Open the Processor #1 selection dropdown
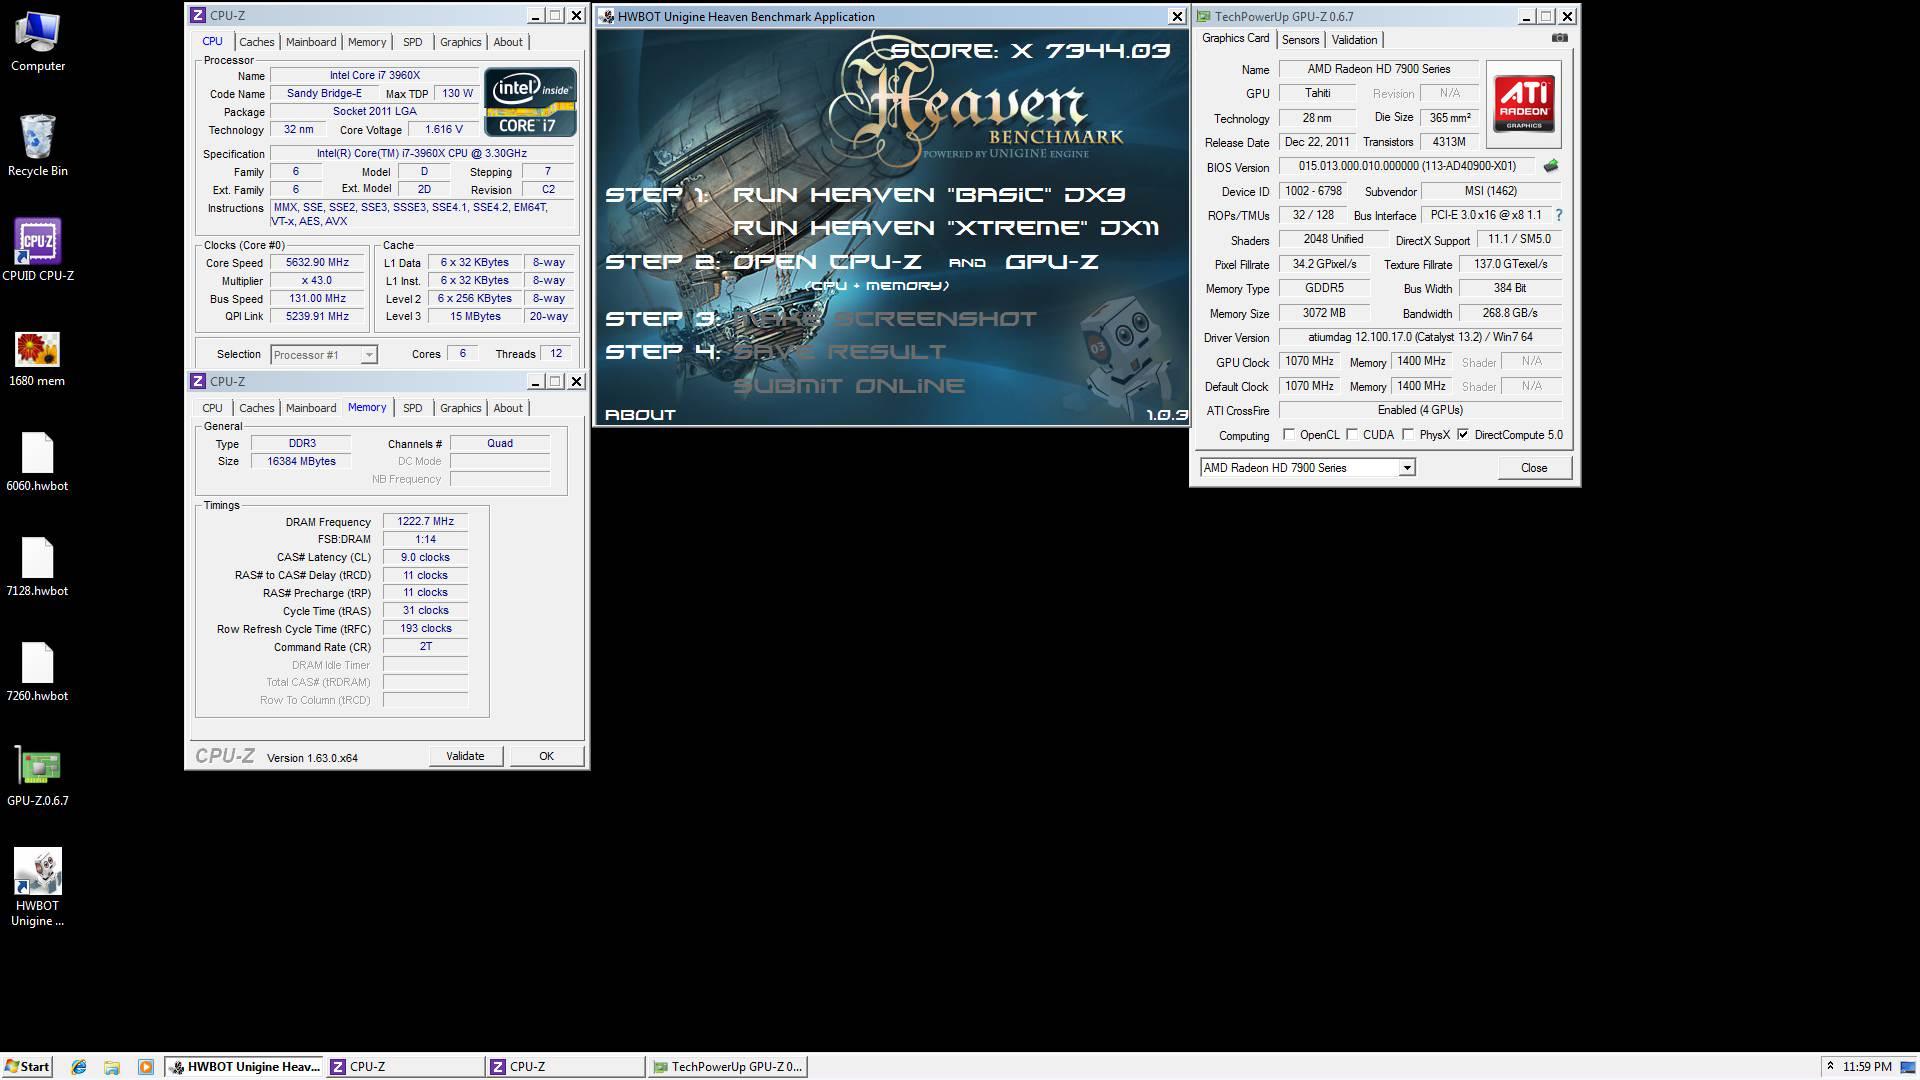This screenshot has width=1920, height=1080. tap(324, 355)
